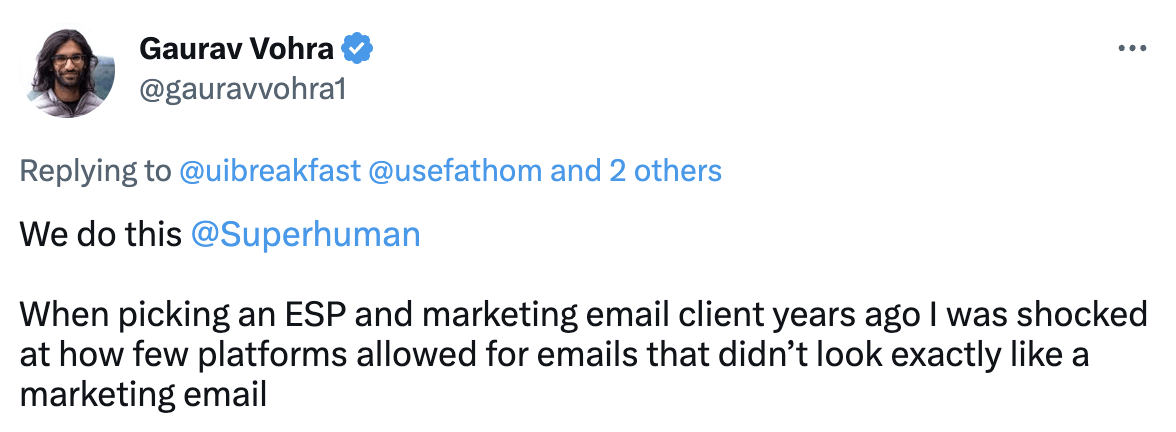Click the blue verified checkmark badge
This screenshot has height=432, width=1176.
358,47
